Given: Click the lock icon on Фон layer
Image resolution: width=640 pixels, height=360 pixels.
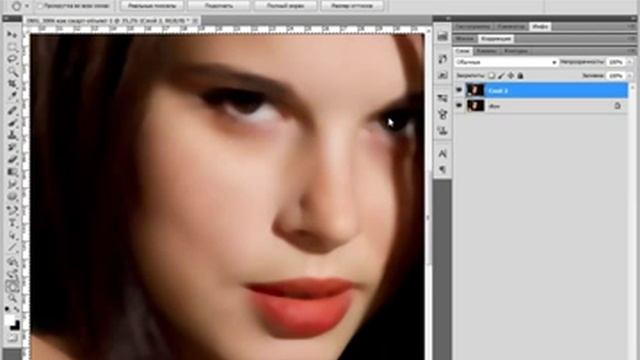Looking at the screenshot, I should point(618,106).
